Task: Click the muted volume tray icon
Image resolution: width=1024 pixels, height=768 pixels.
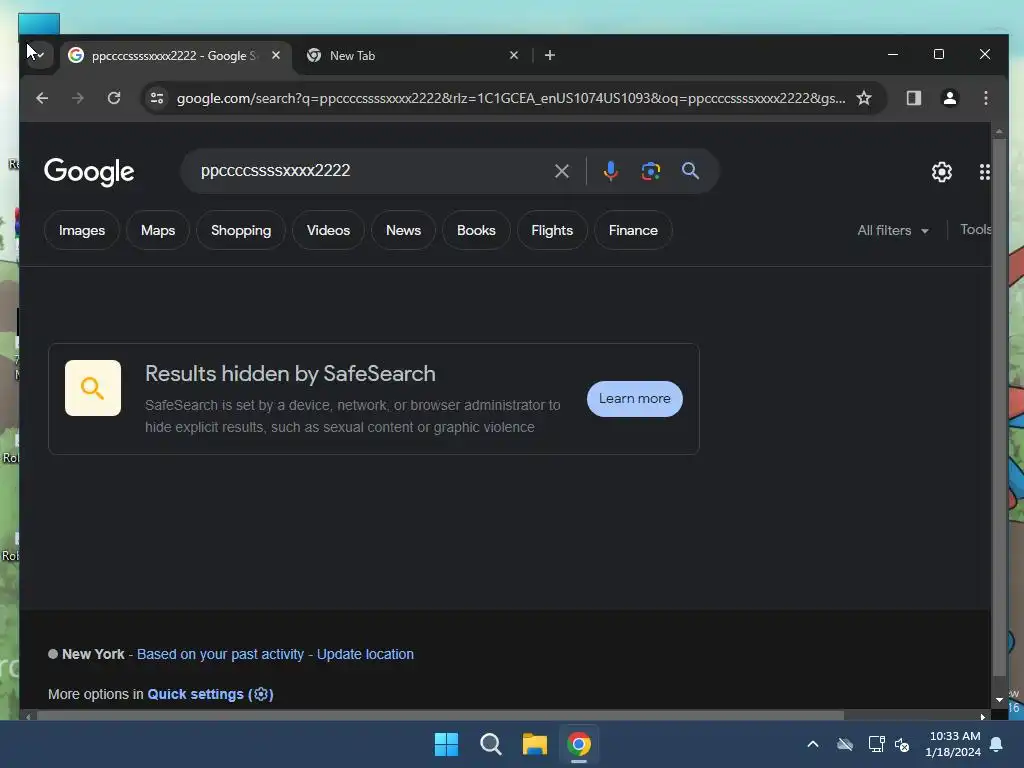Action: [902, 744]
